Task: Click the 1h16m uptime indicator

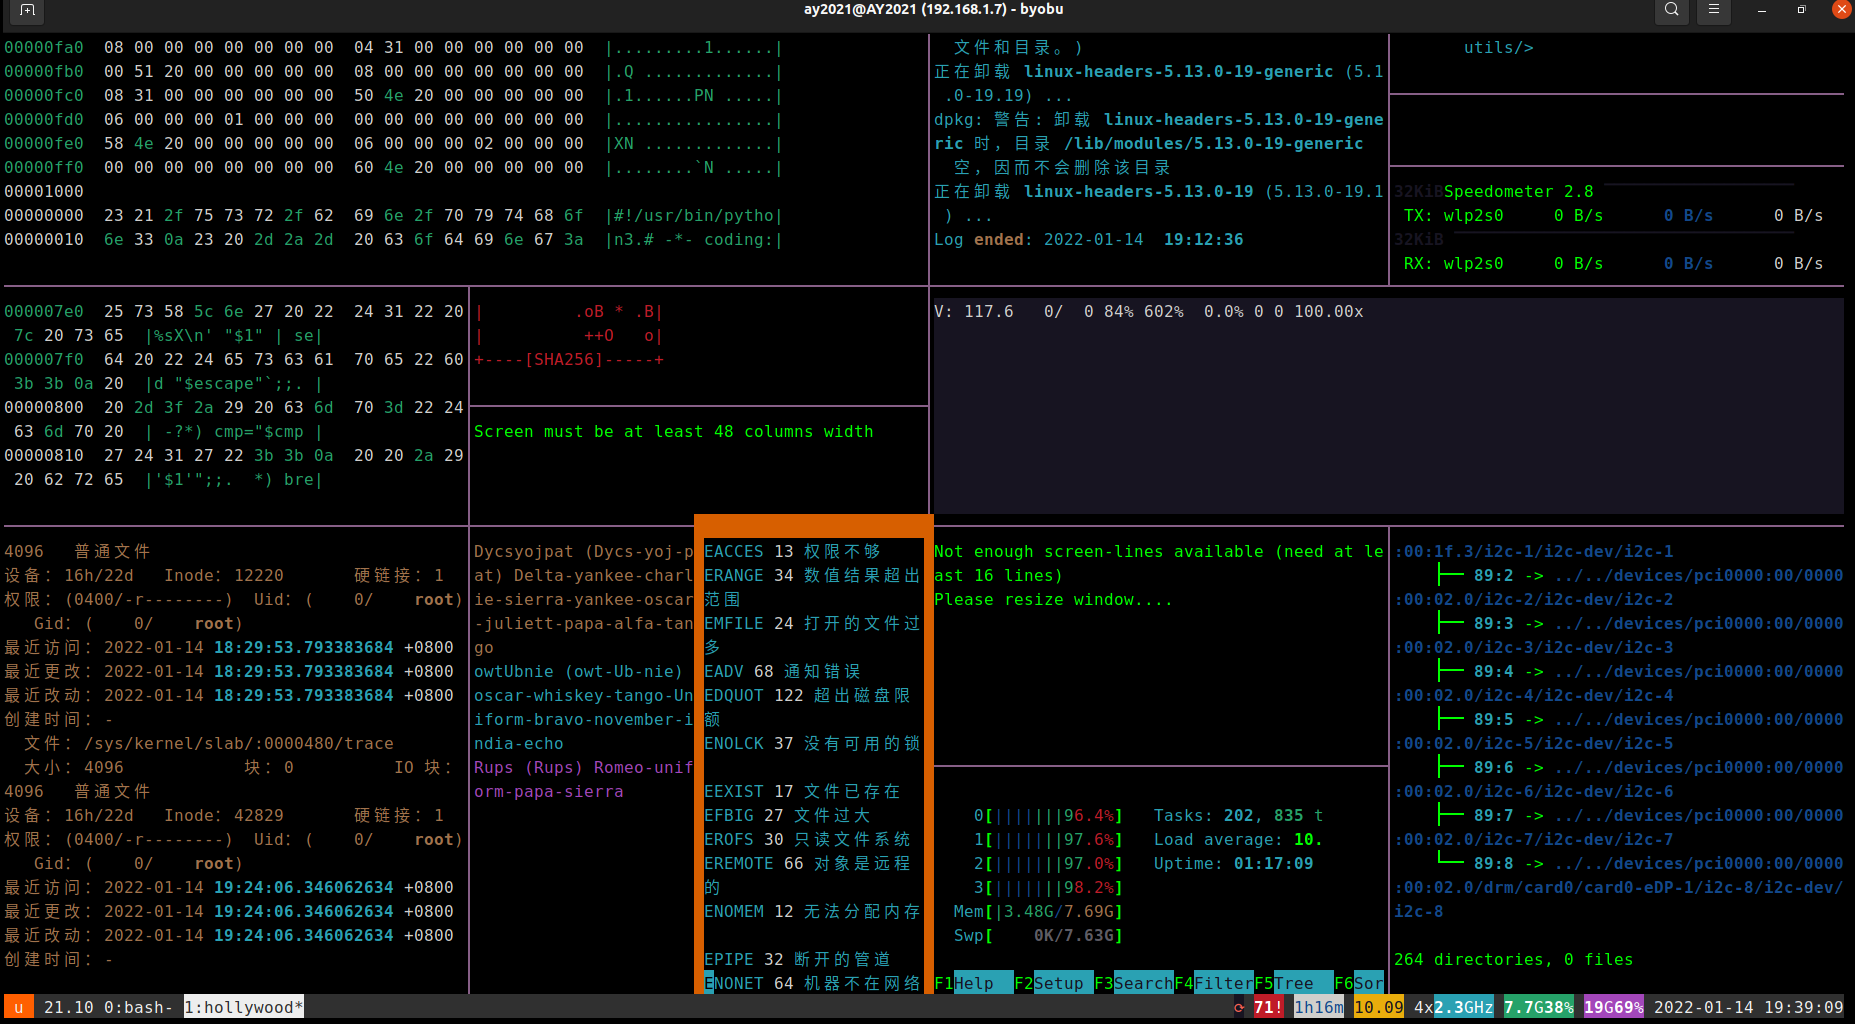Action: coord(1318,1007)
